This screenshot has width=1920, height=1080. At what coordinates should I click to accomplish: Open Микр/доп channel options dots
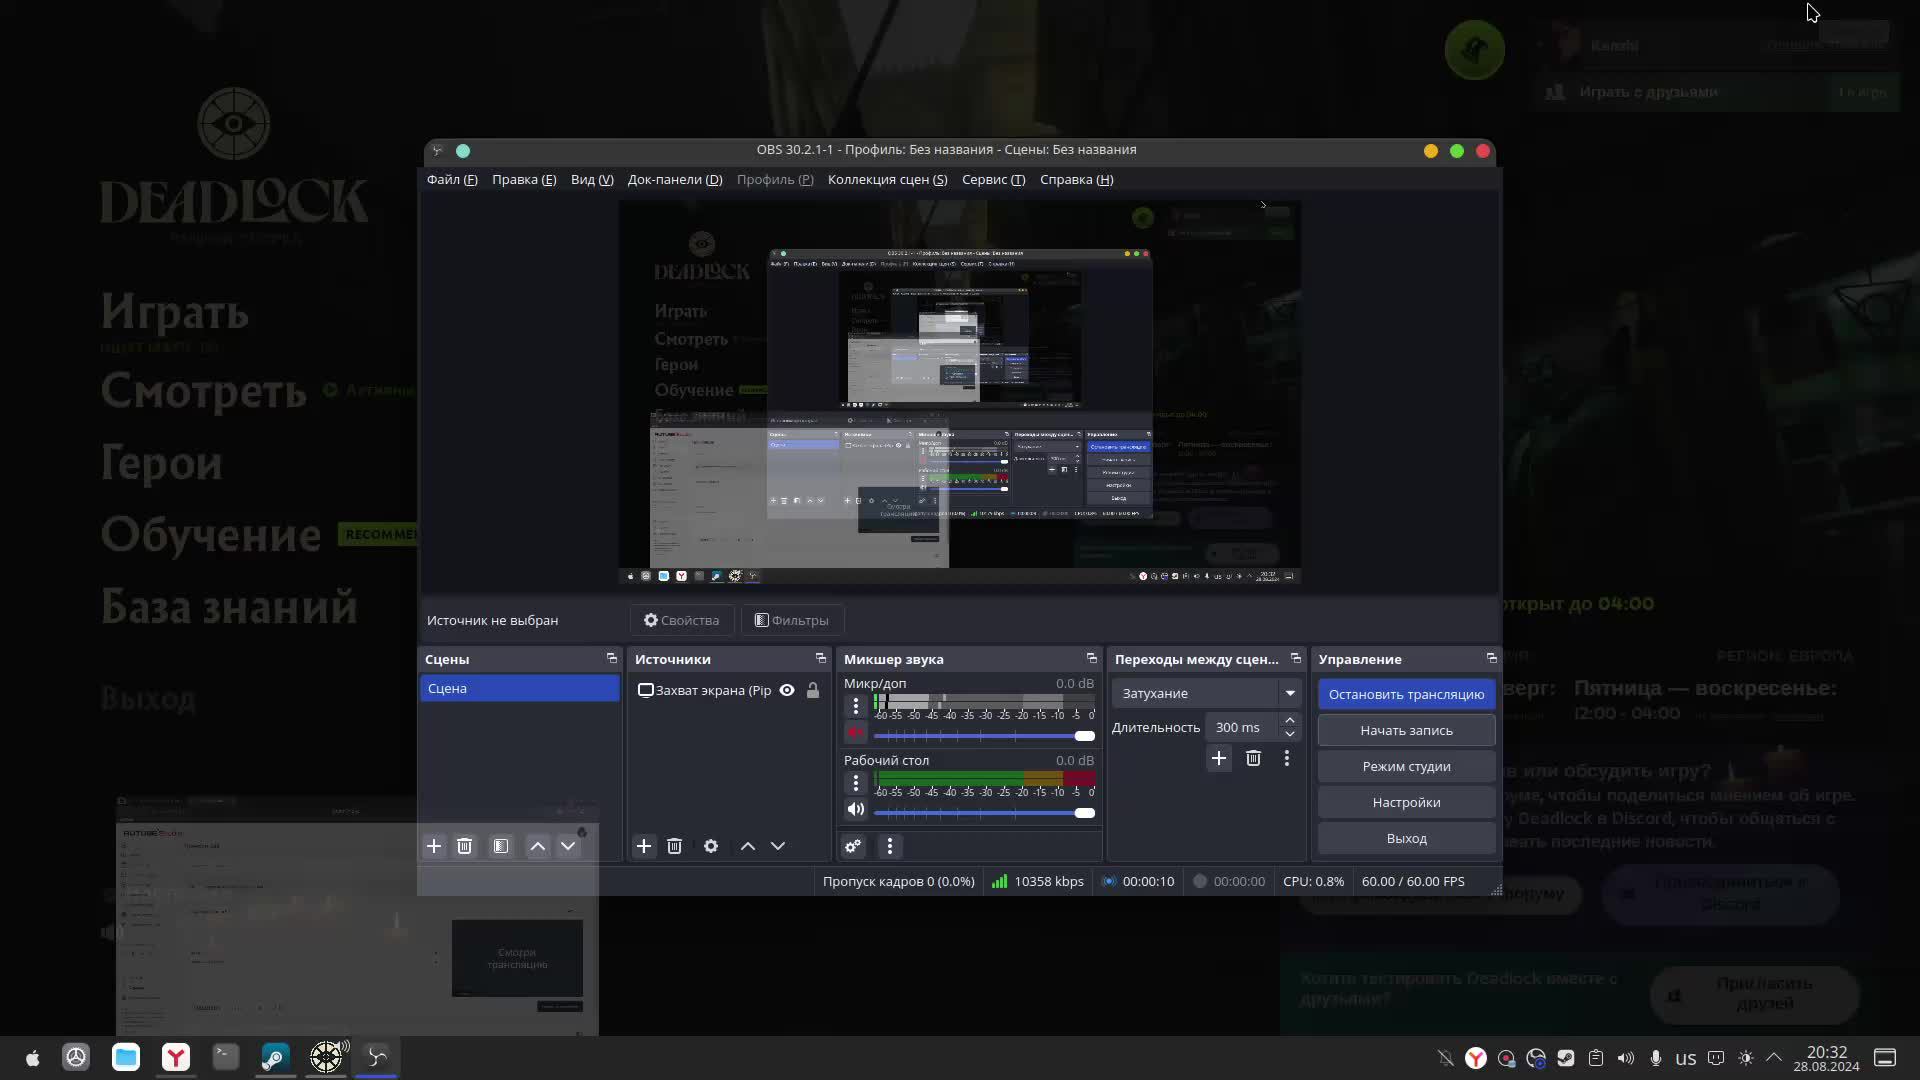point(856,706)
